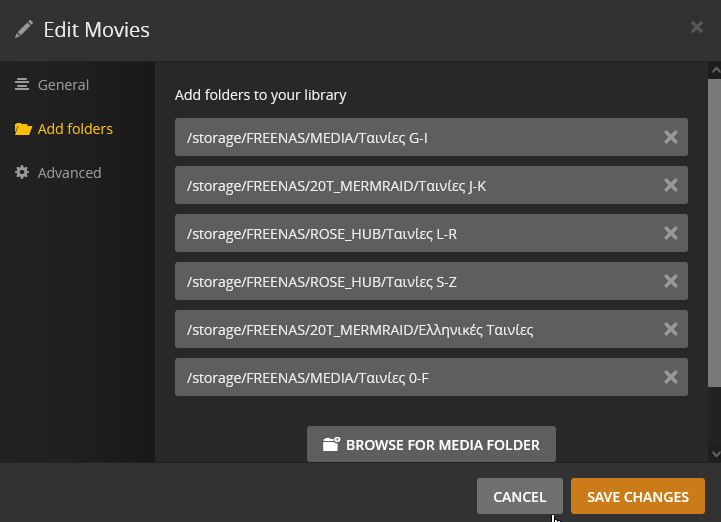This screenshot has width=721, height=522.
Task: Select the Add folders tab
Action: point(74,129)
